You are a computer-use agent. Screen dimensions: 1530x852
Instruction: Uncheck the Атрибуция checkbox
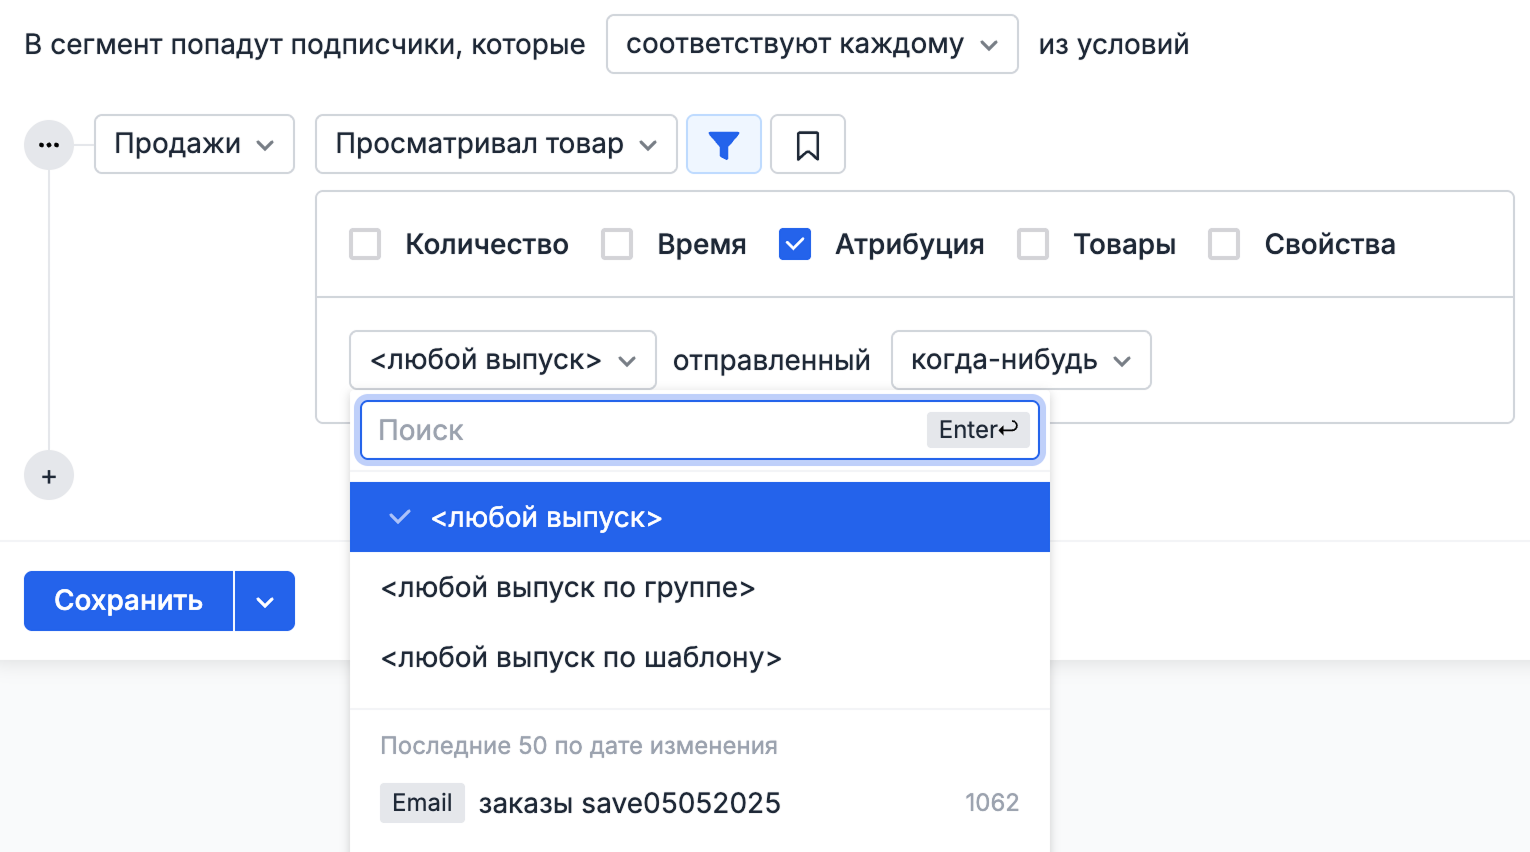795,245
